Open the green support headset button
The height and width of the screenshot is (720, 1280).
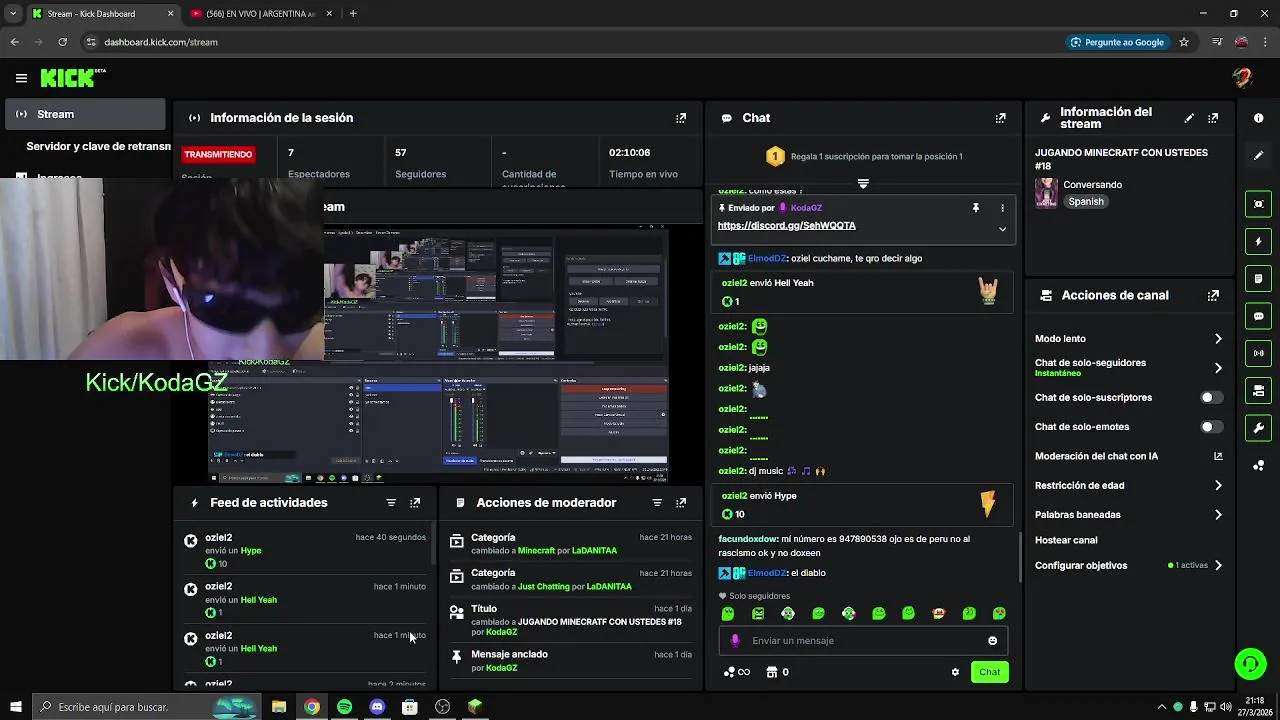(x=1250, y=663)
